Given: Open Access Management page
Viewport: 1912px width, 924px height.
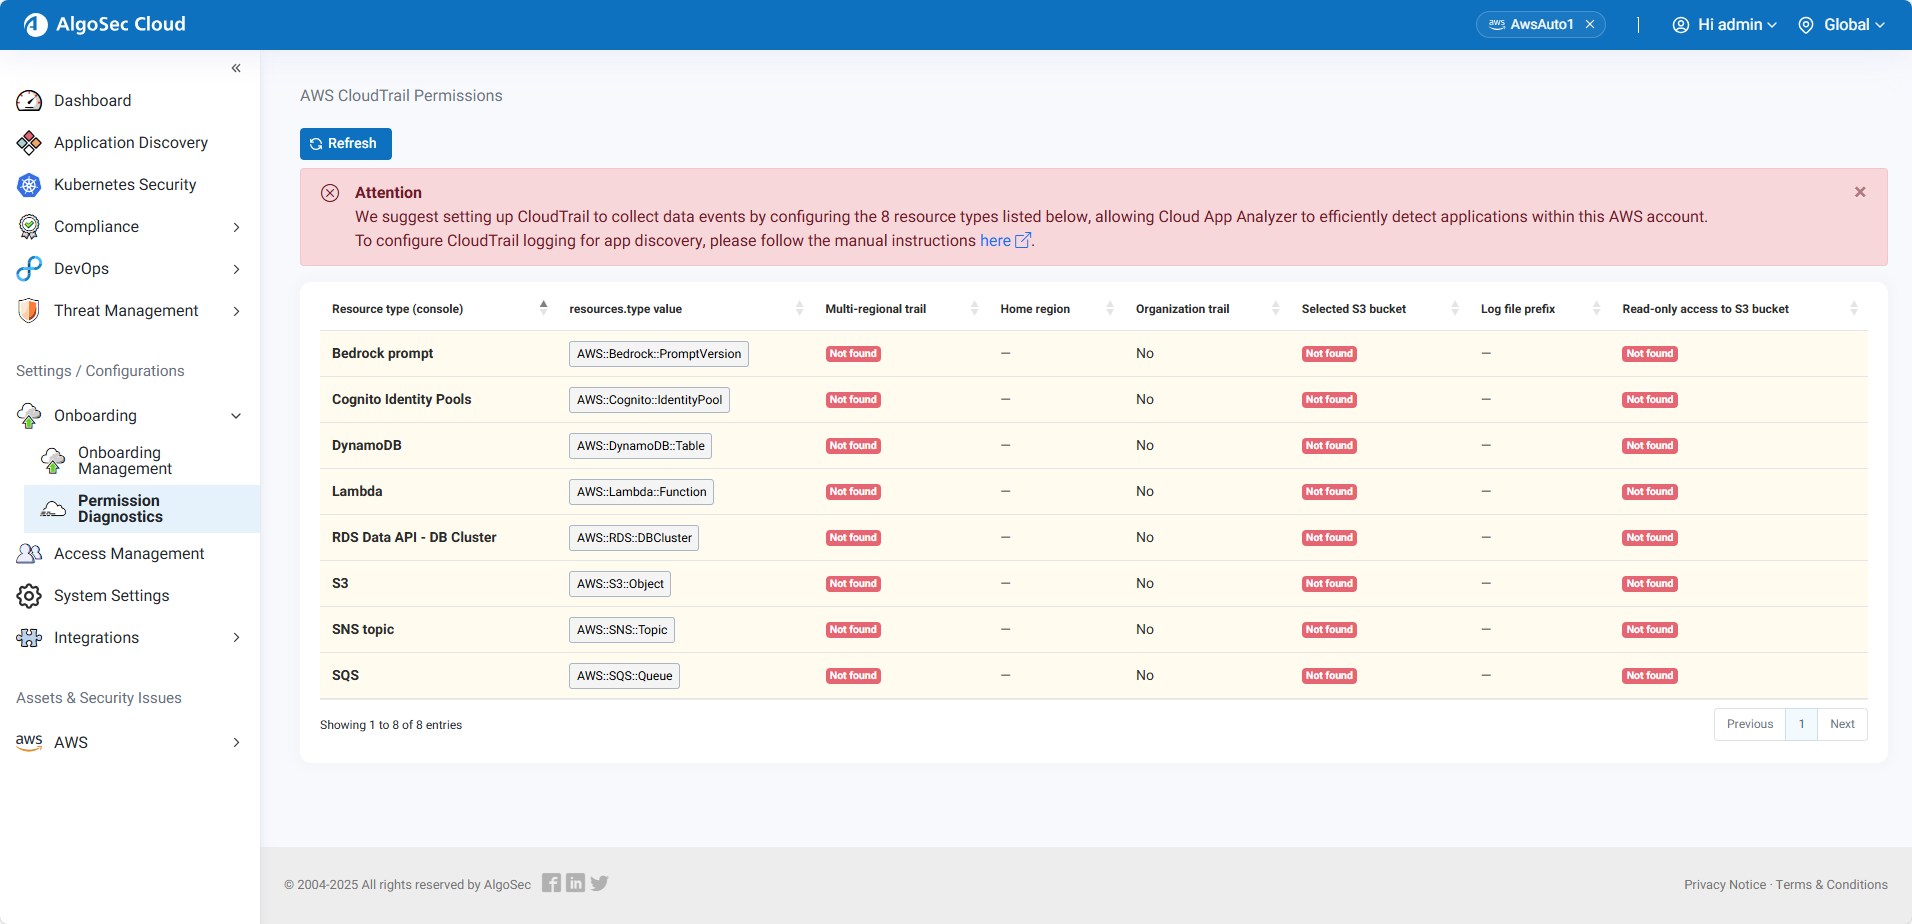Looking at the screenshot, I should coord(129,554).
